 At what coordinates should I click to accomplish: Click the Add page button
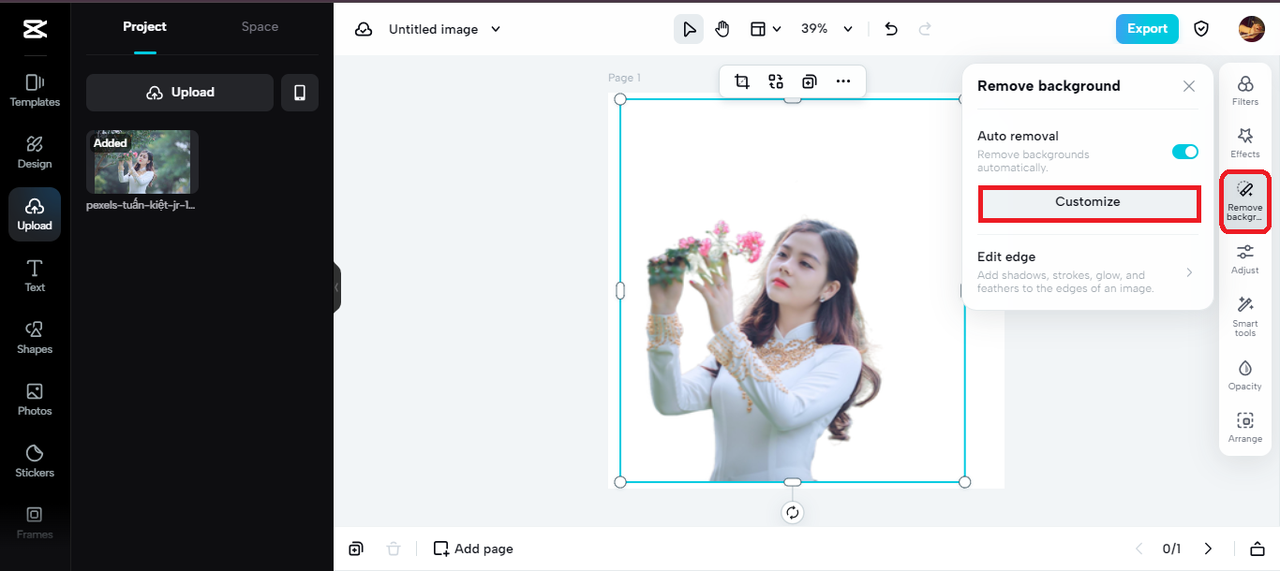pos(473,549)
